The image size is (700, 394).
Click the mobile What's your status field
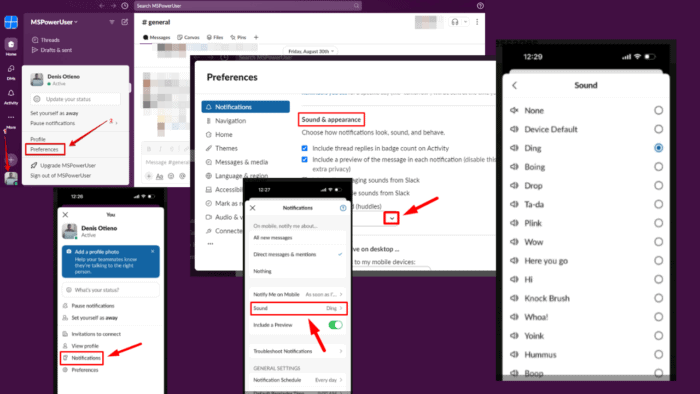(111, 290)
